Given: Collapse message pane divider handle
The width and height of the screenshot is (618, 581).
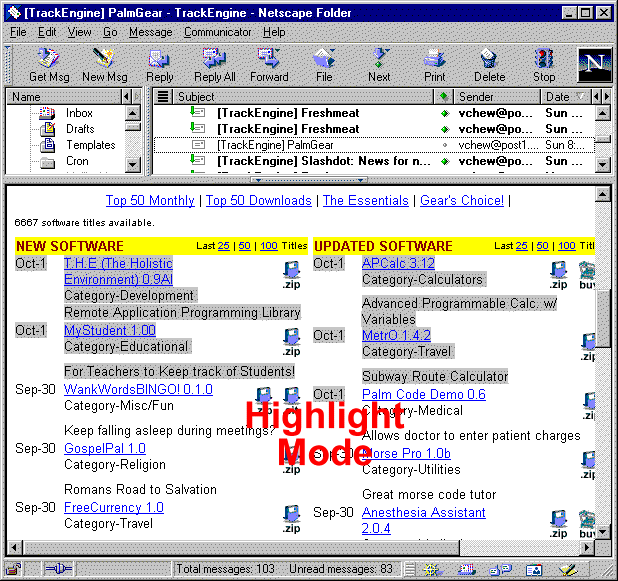Looking at the screenshot, I should [309, 180].
